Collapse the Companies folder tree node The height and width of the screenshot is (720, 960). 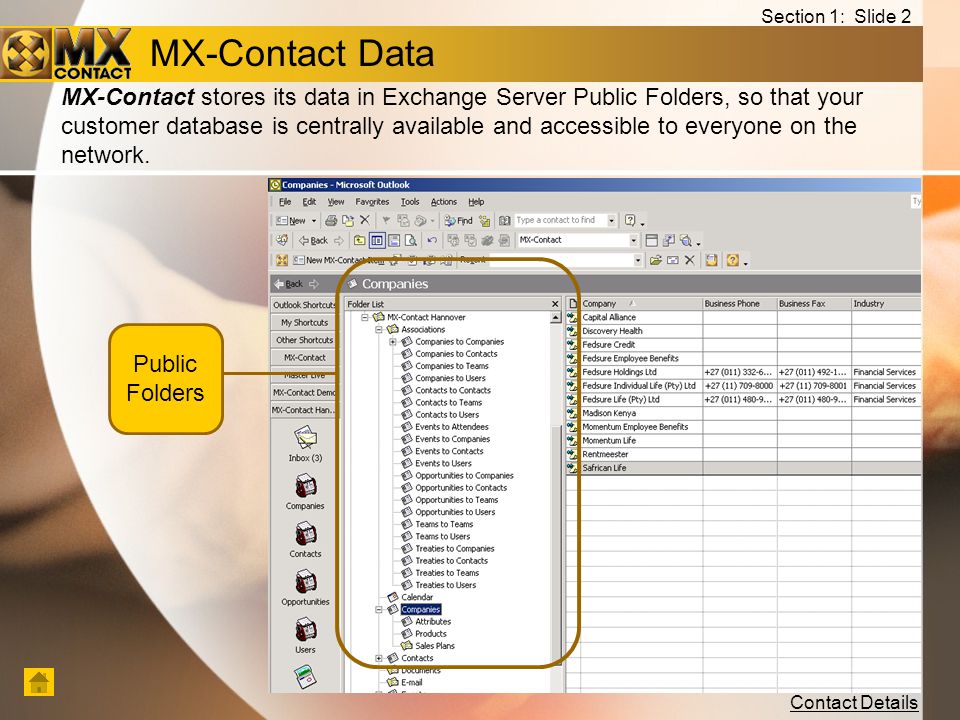click(379, 609)
